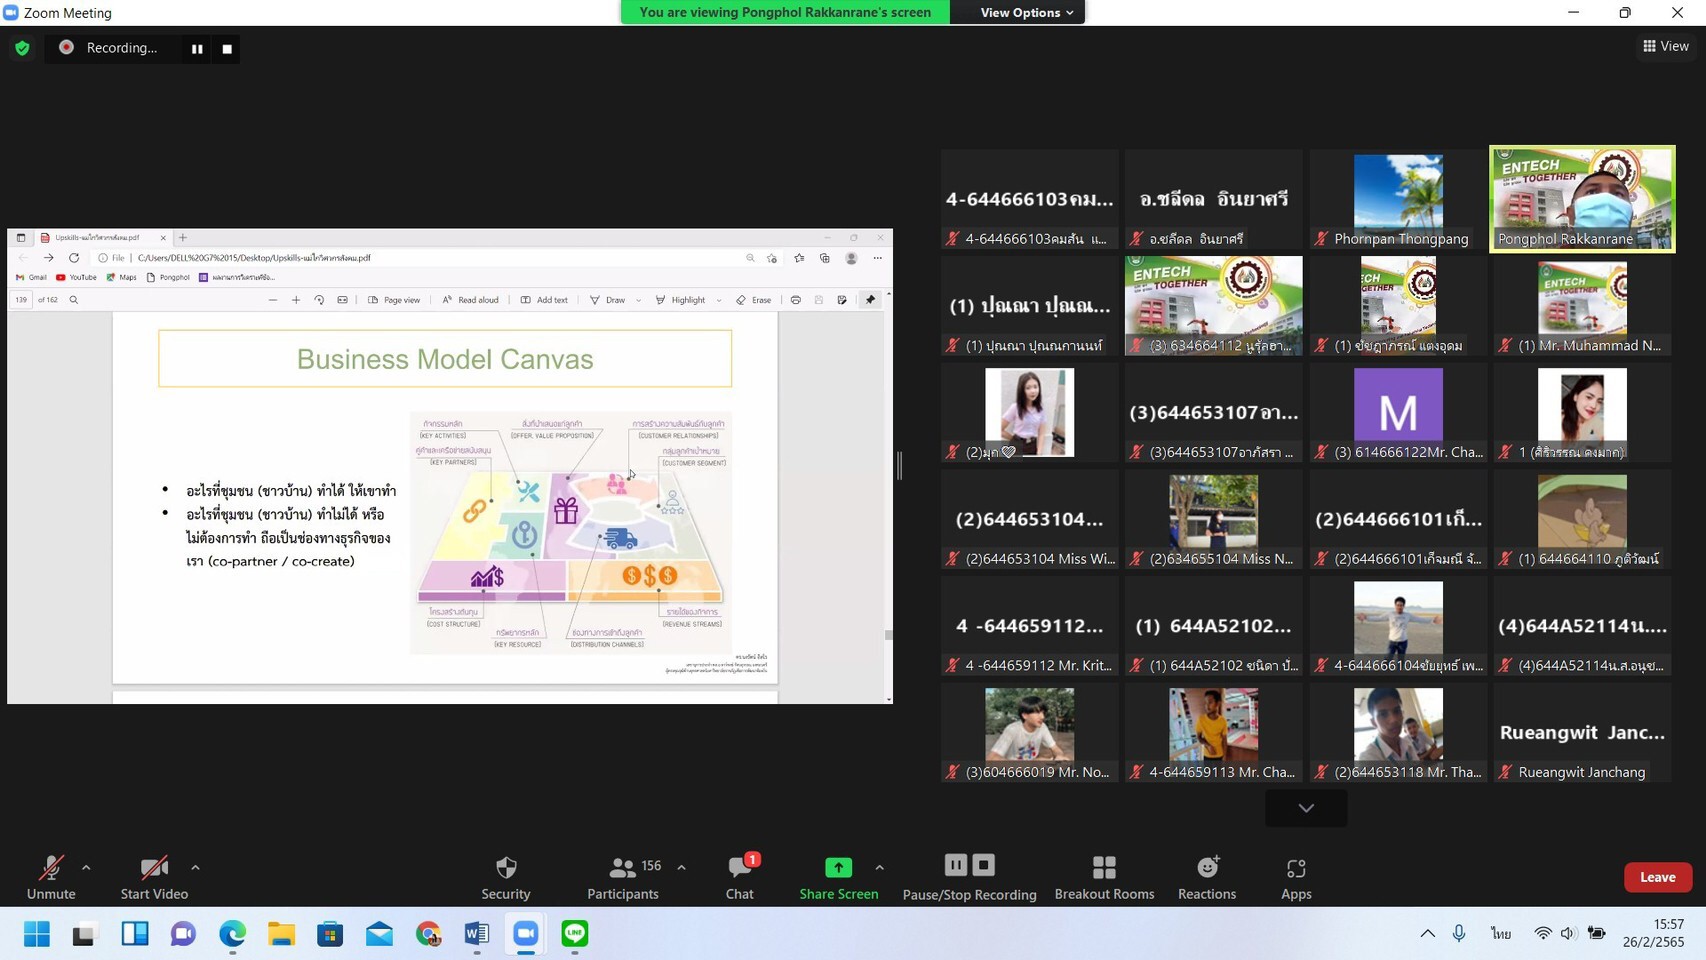The image size is (1706, 960).
Task: Expand the View Options dropdown
Action: 1026,12
